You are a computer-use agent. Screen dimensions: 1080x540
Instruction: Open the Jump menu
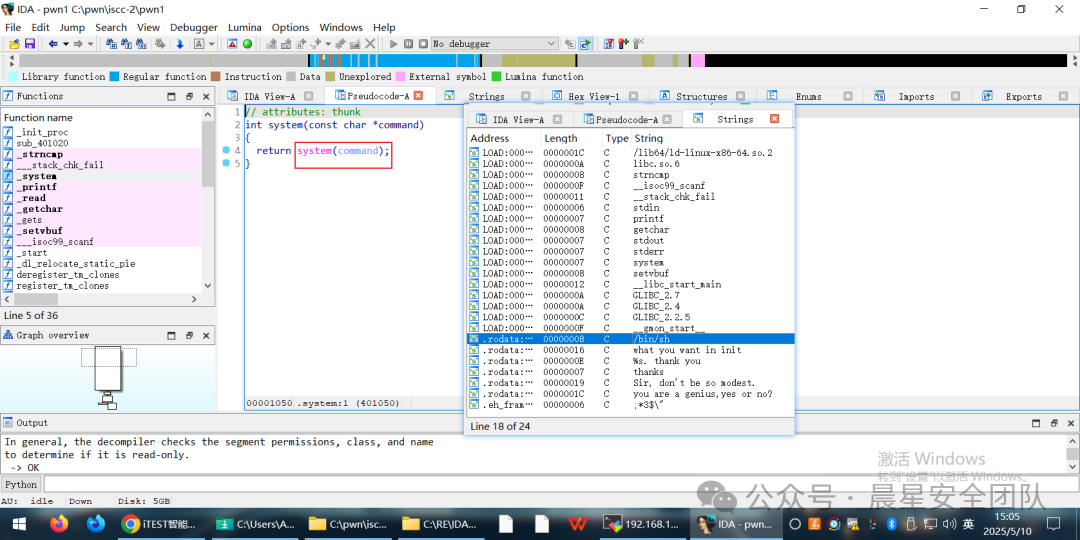pyautogui.click(x=72, y=28)
